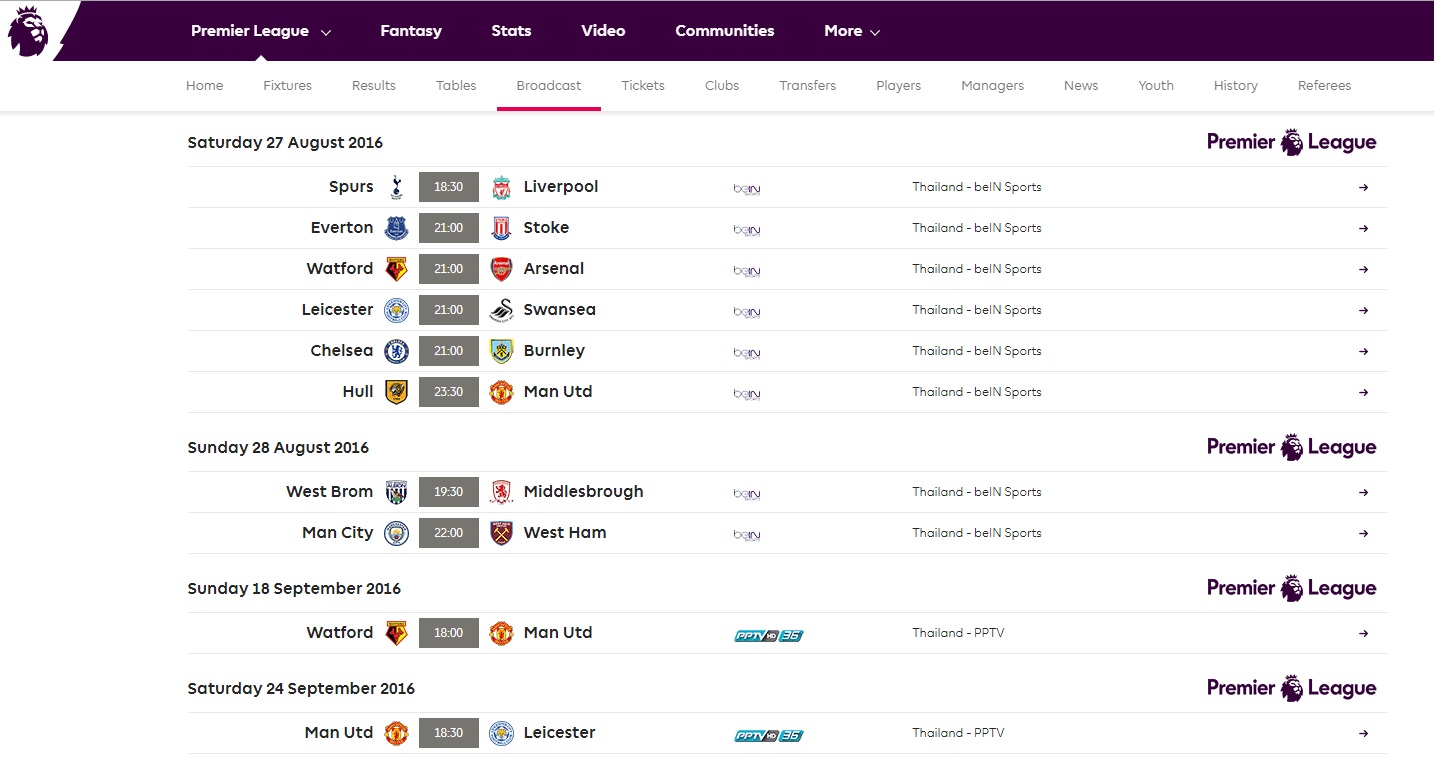This screenshot has height=762, width=1434.
Task: Open arrow for Hull v Man Utd
Action: coord(1363,392)
